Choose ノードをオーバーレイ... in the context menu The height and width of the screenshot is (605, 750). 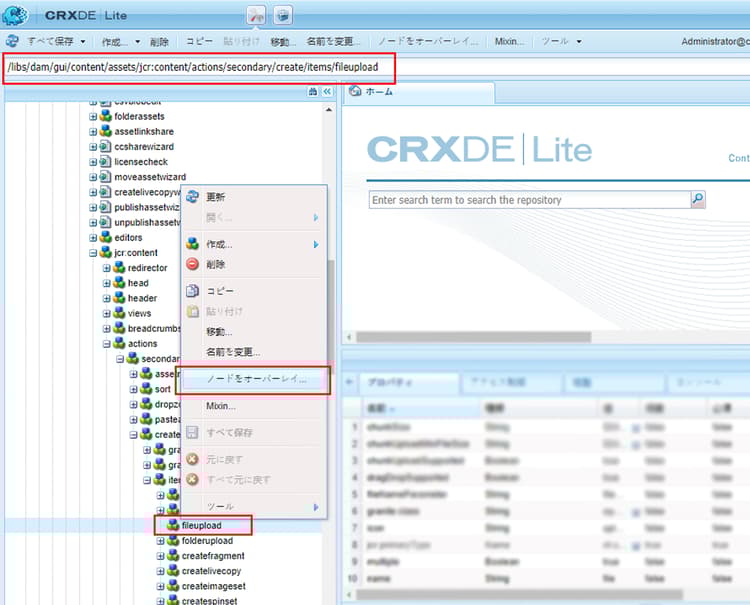point(254,379)
